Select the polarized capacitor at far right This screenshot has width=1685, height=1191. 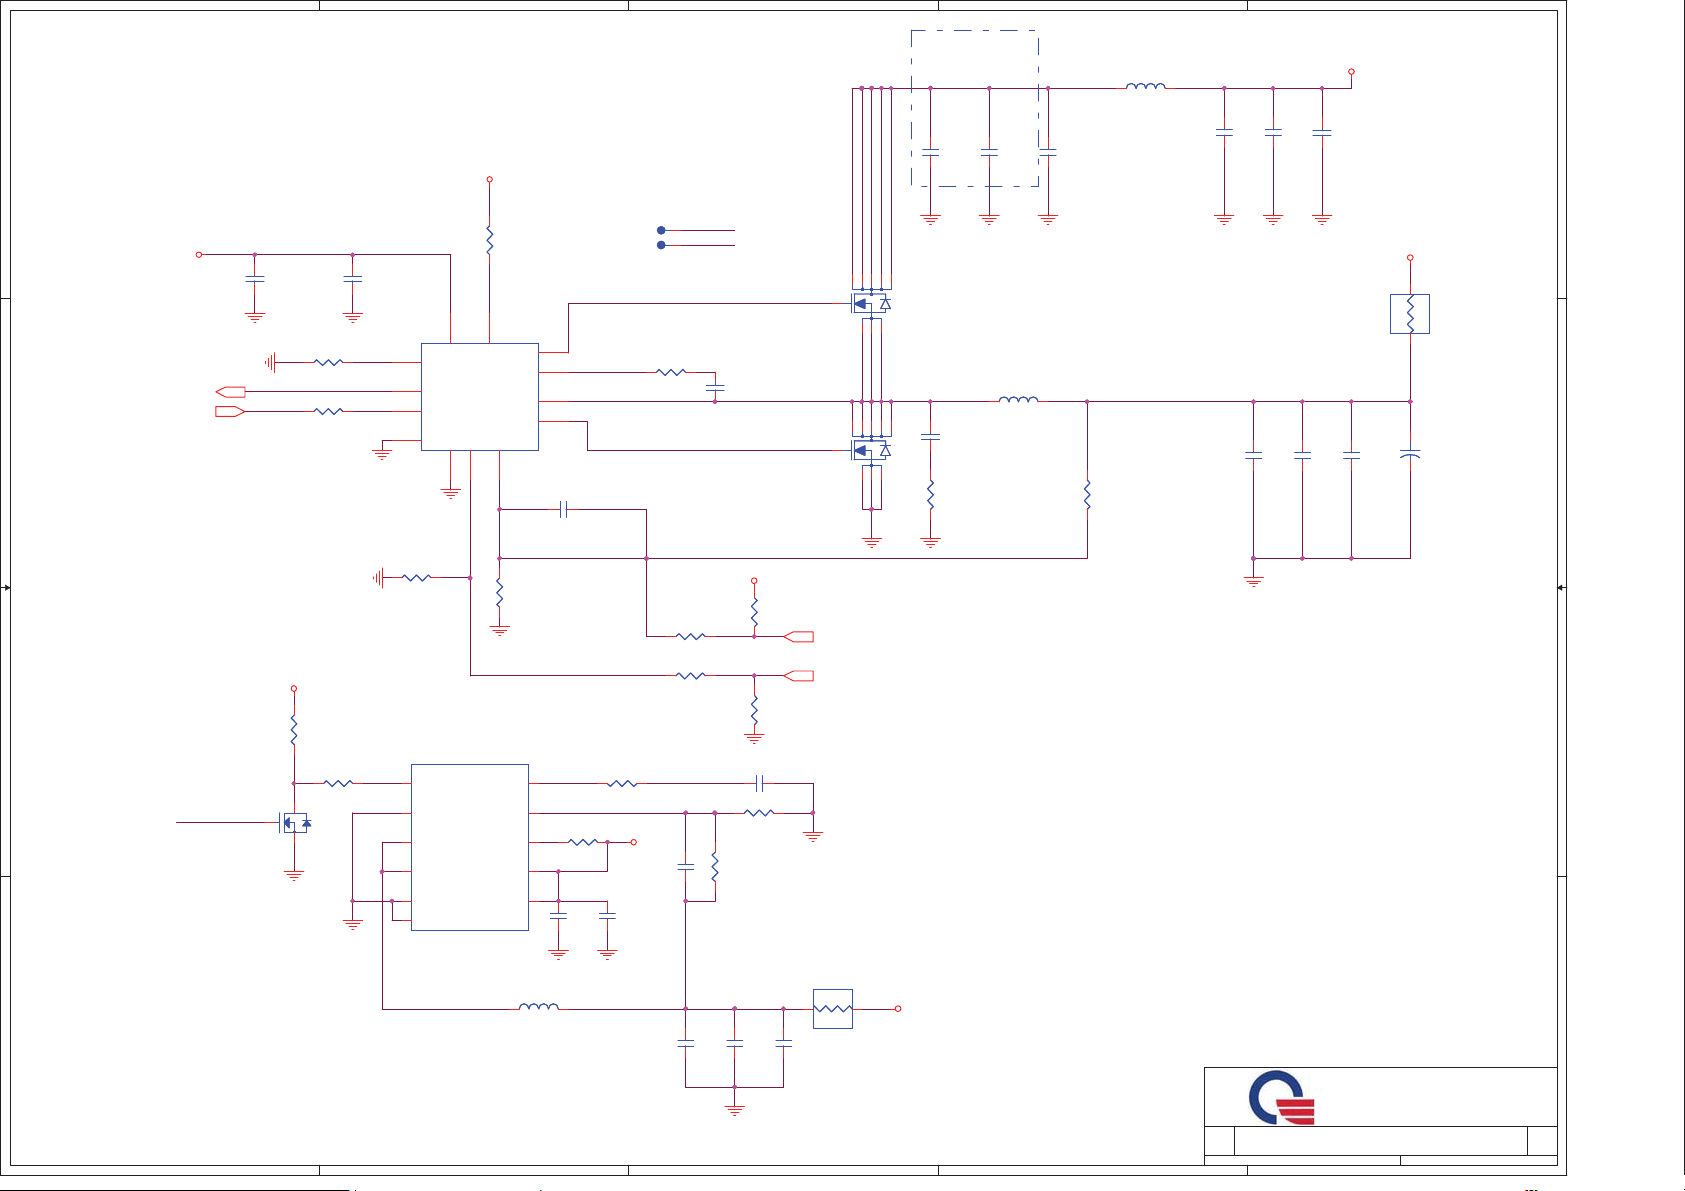(1410, 455)
